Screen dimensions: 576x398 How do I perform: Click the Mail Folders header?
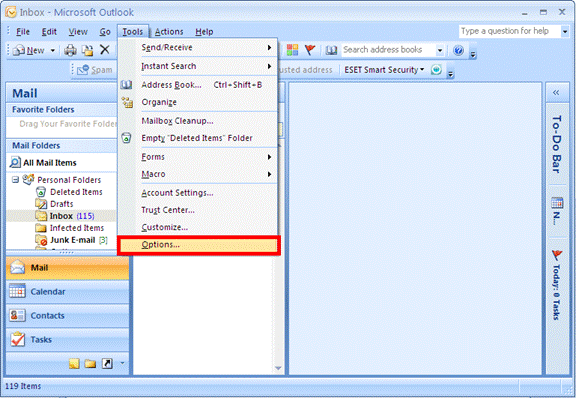[62, 146]
